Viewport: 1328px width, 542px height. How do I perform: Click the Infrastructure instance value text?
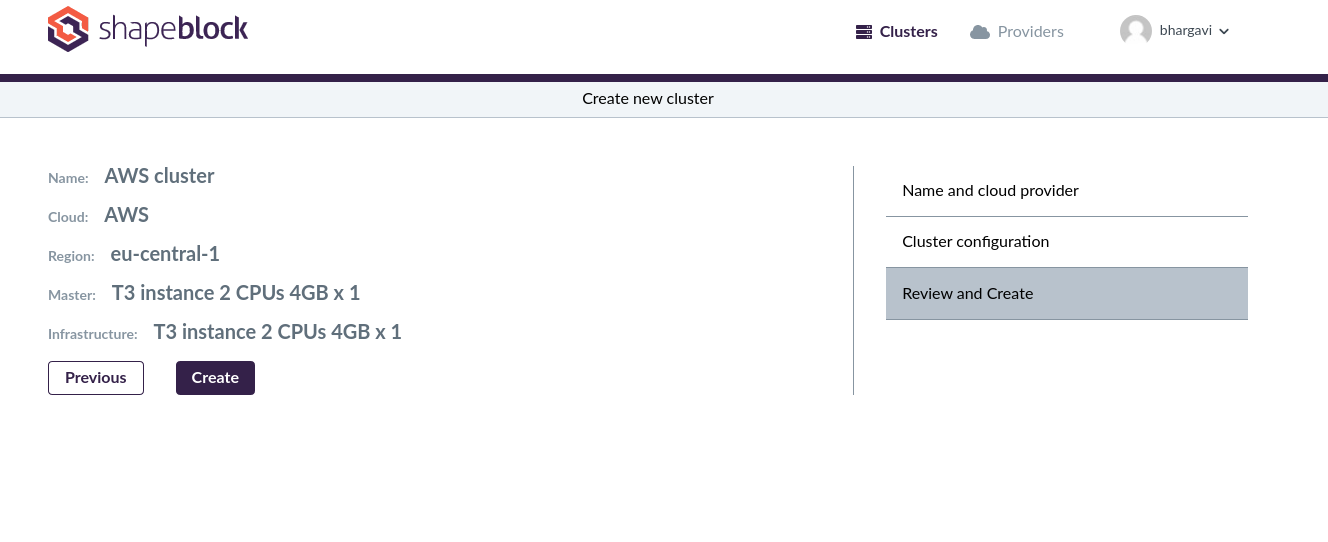[278, 332]
